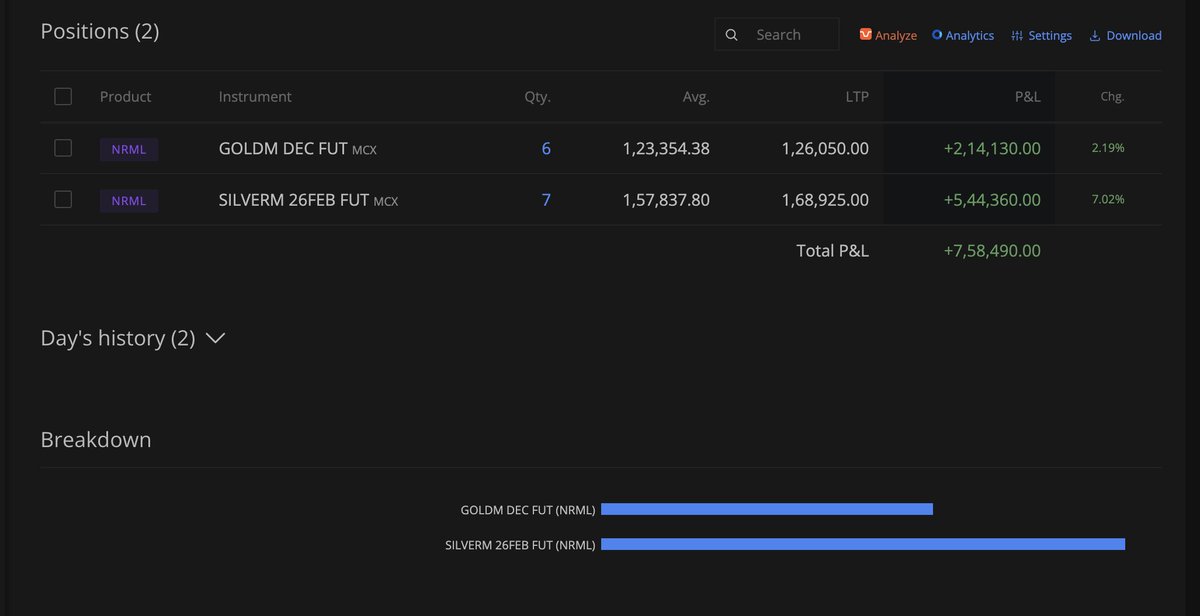Click change value 7.02%
Screen dimensions: 1200x616
click(x=1108, y=199)
